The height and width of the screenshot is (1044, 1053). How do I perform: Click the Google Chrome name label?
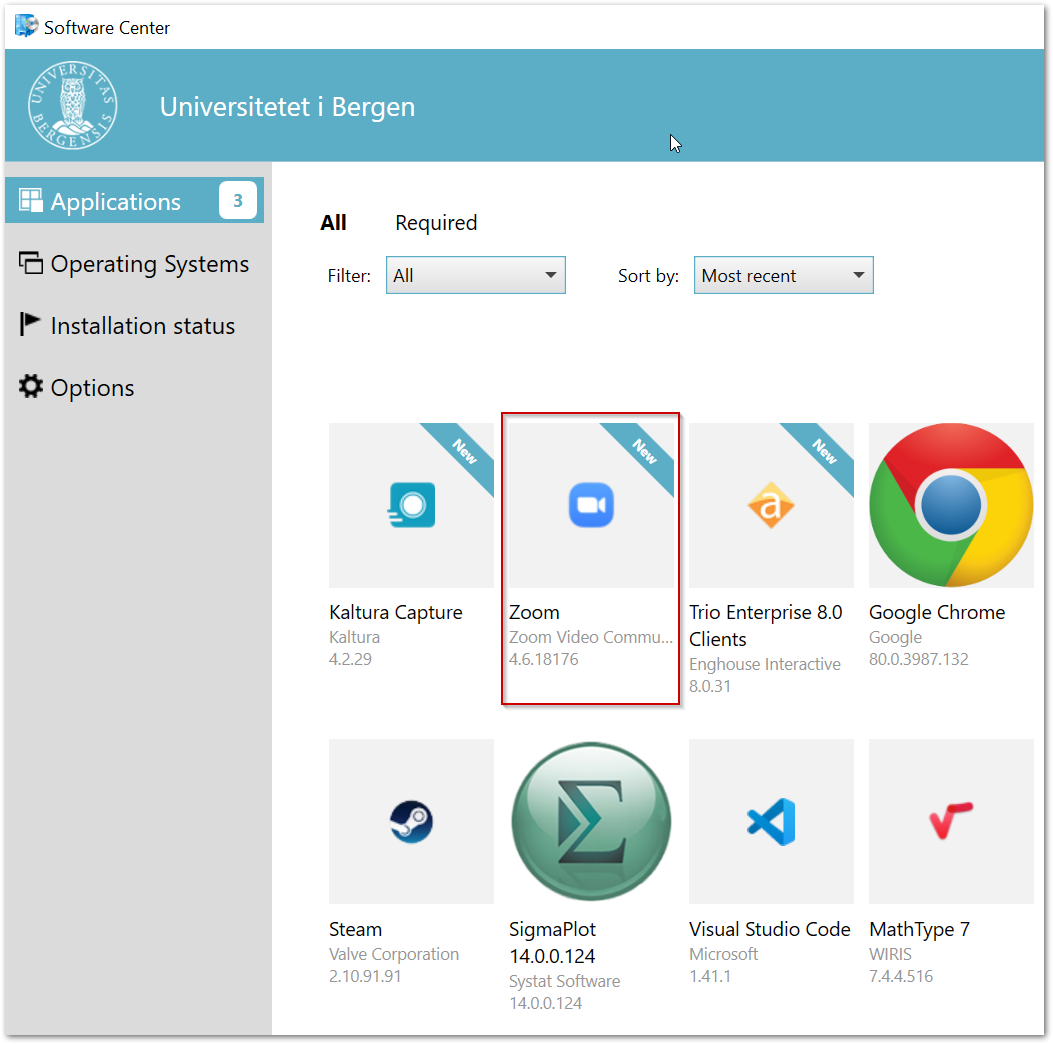[x=937, y=613]
